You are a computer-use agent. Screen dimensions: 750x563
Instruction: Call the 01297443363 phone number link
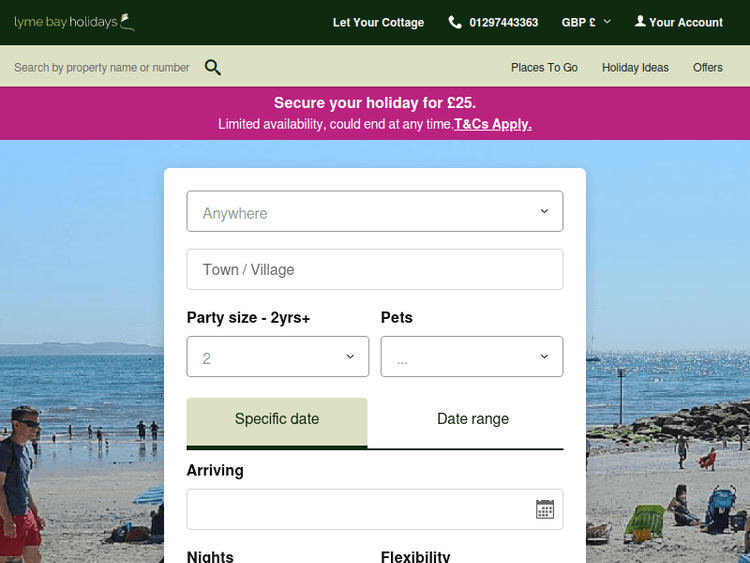click(x=504, y=22)
